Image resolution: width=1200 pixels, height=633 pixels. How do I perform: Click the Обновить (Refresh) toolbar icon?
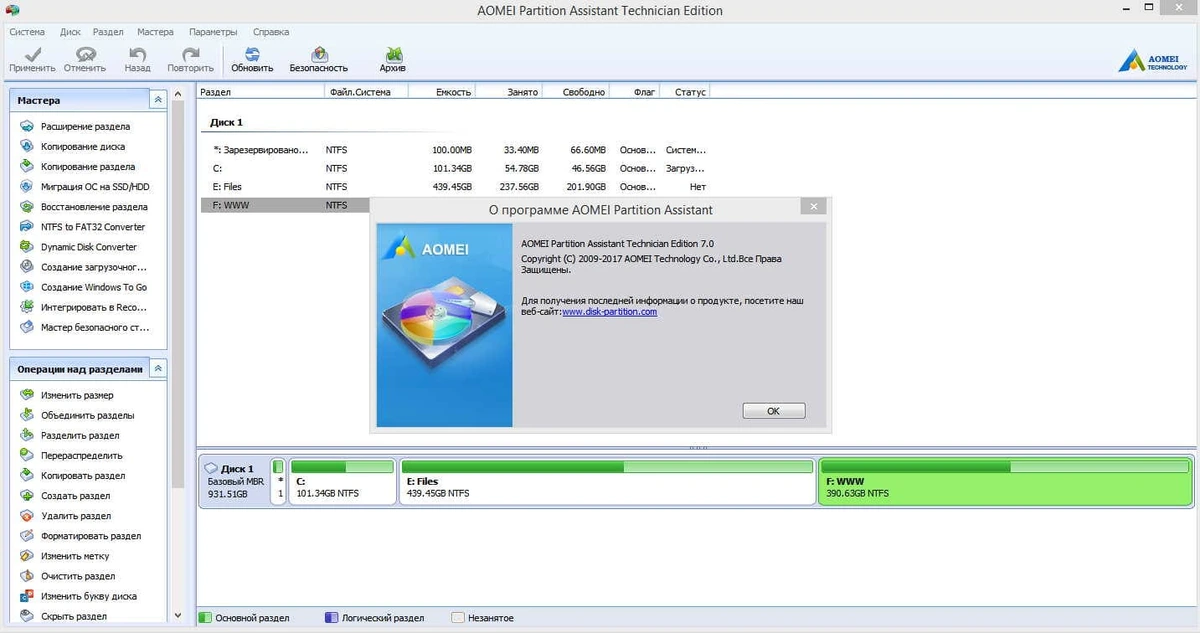(252, 60)
